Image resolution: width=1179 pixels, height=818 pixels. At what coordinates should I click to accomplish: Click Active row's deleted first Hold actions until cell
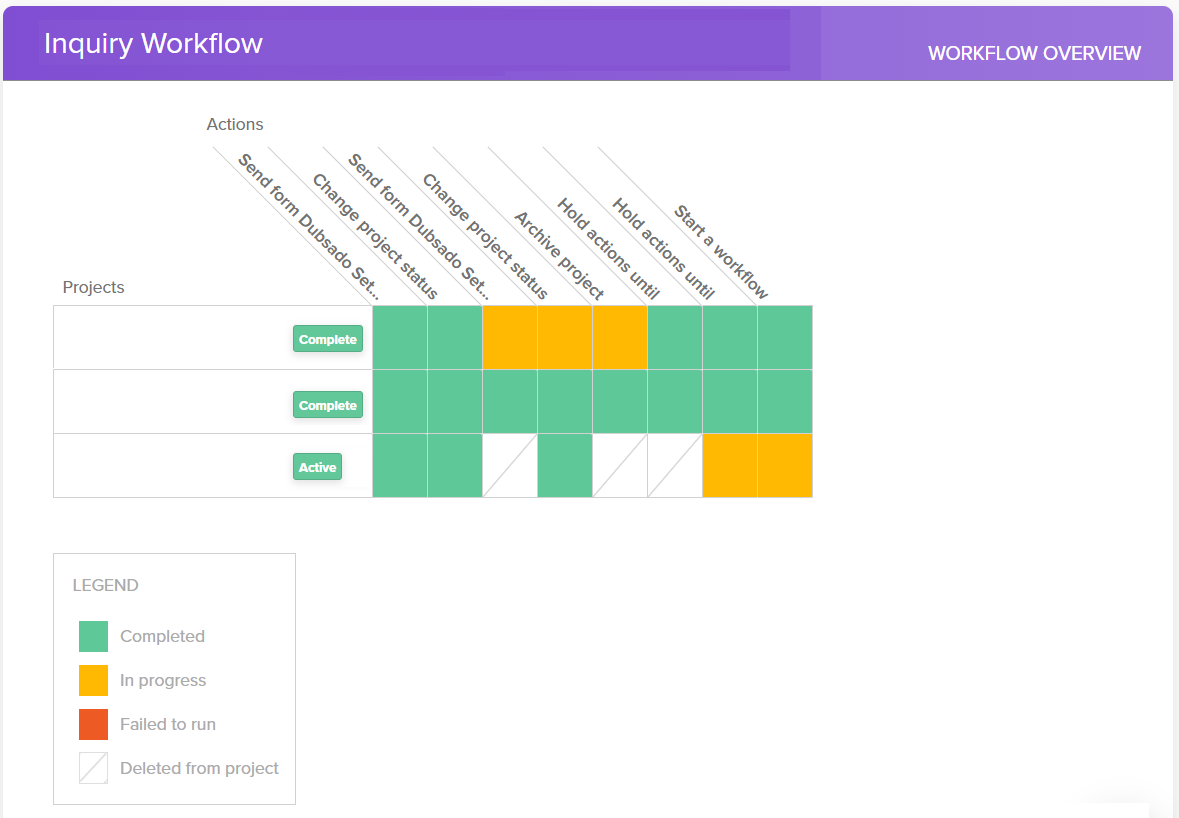[674, 465]
